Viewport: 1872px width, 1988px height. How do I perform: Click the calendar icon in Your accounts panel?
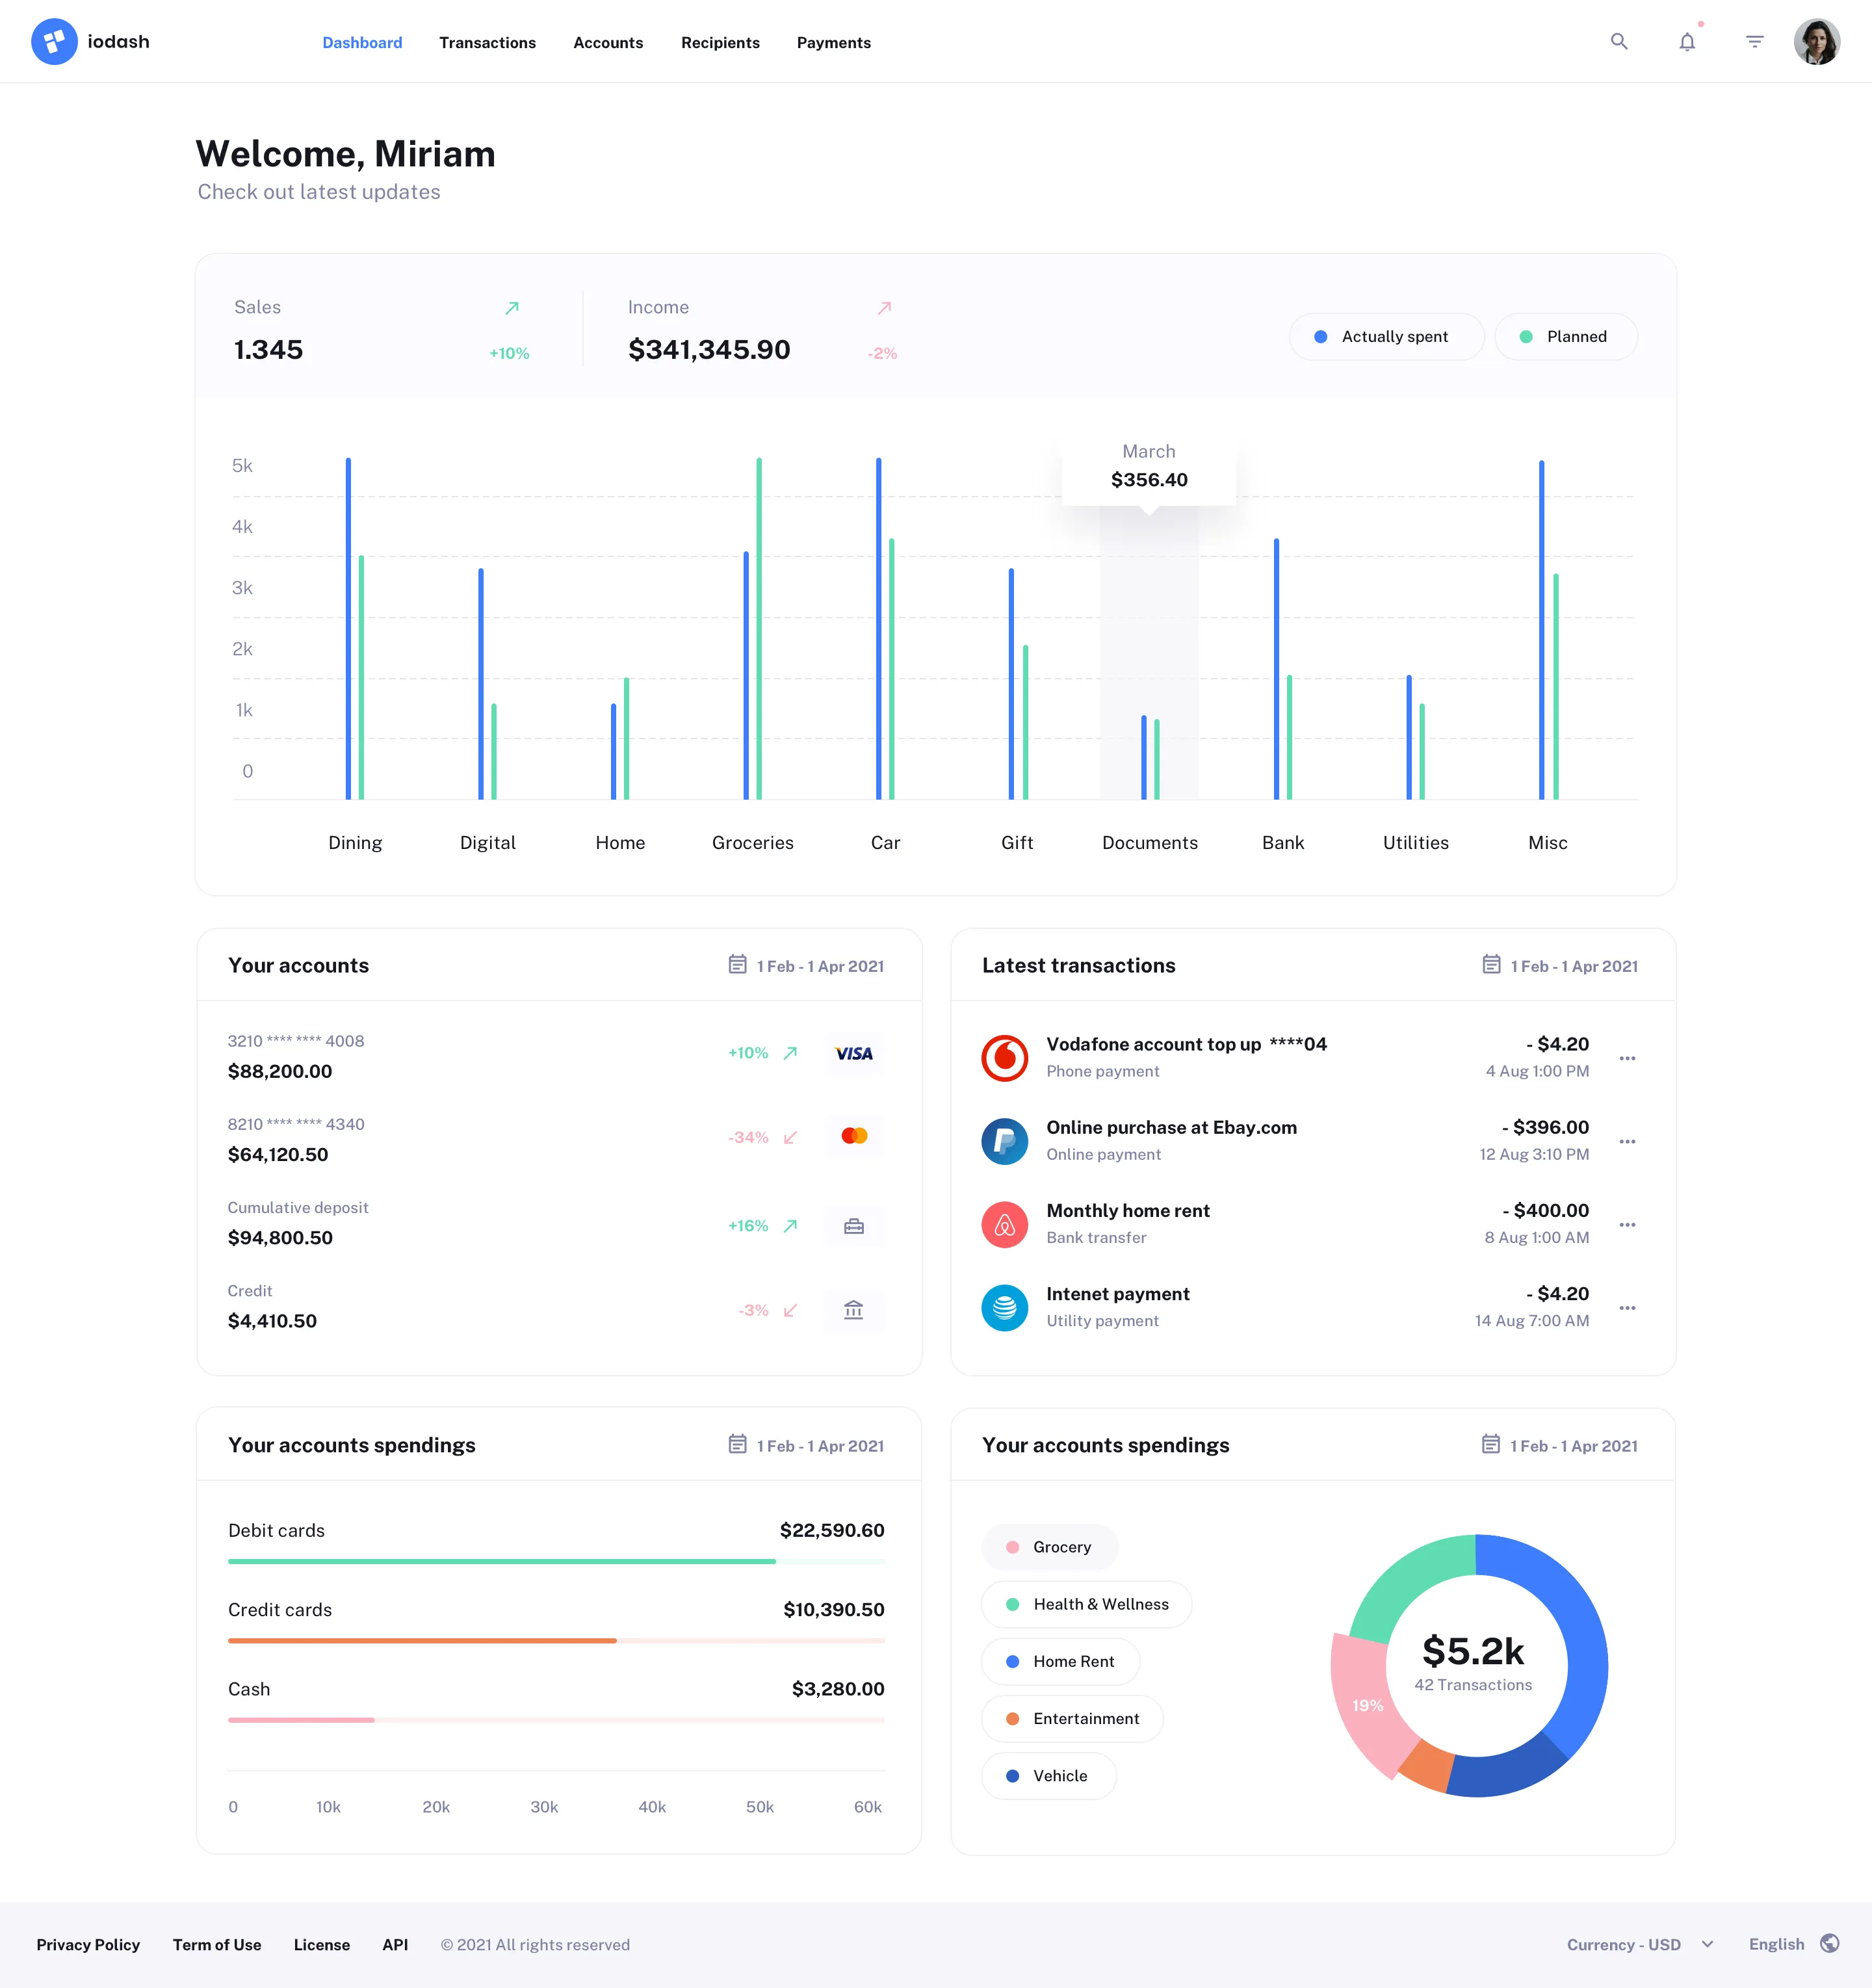click(737, 964)
